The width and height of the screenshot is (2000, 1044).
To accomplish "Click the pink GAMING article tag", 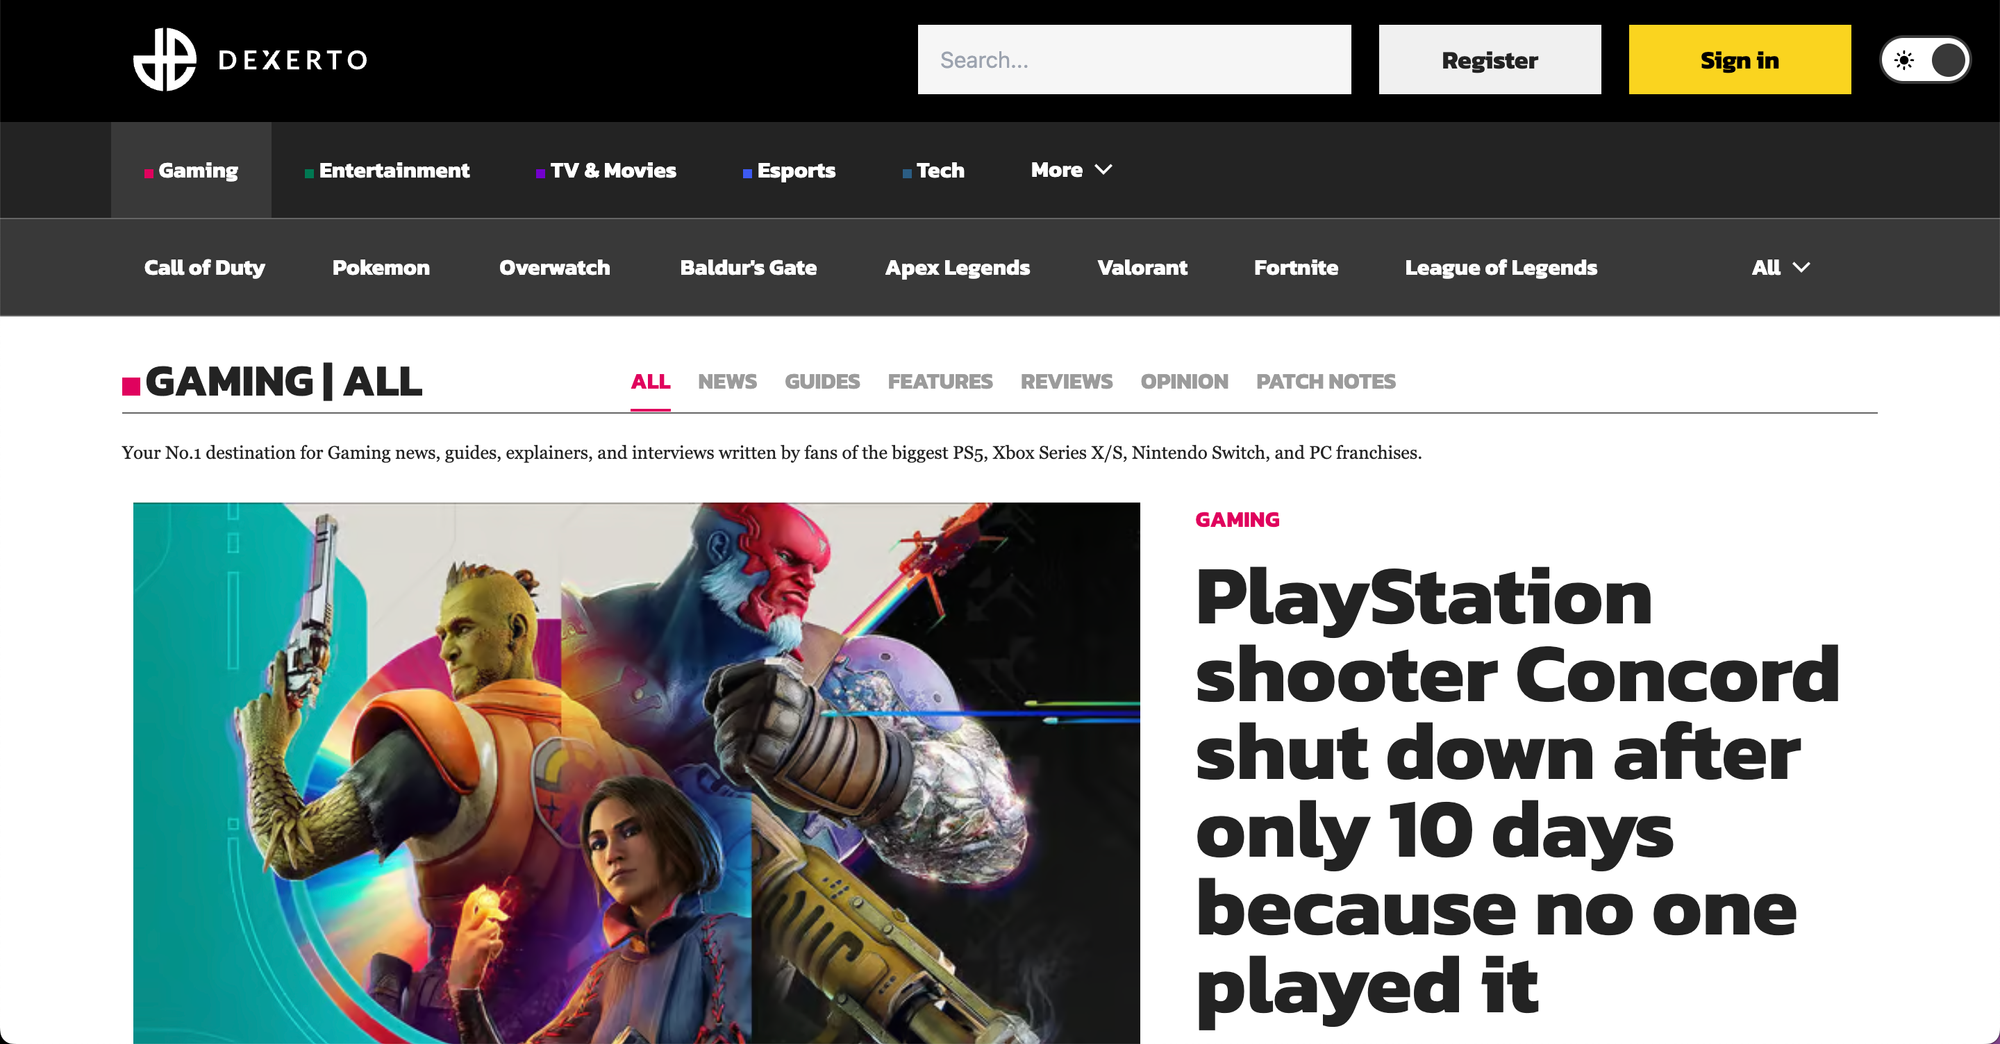I will 1237,519.
